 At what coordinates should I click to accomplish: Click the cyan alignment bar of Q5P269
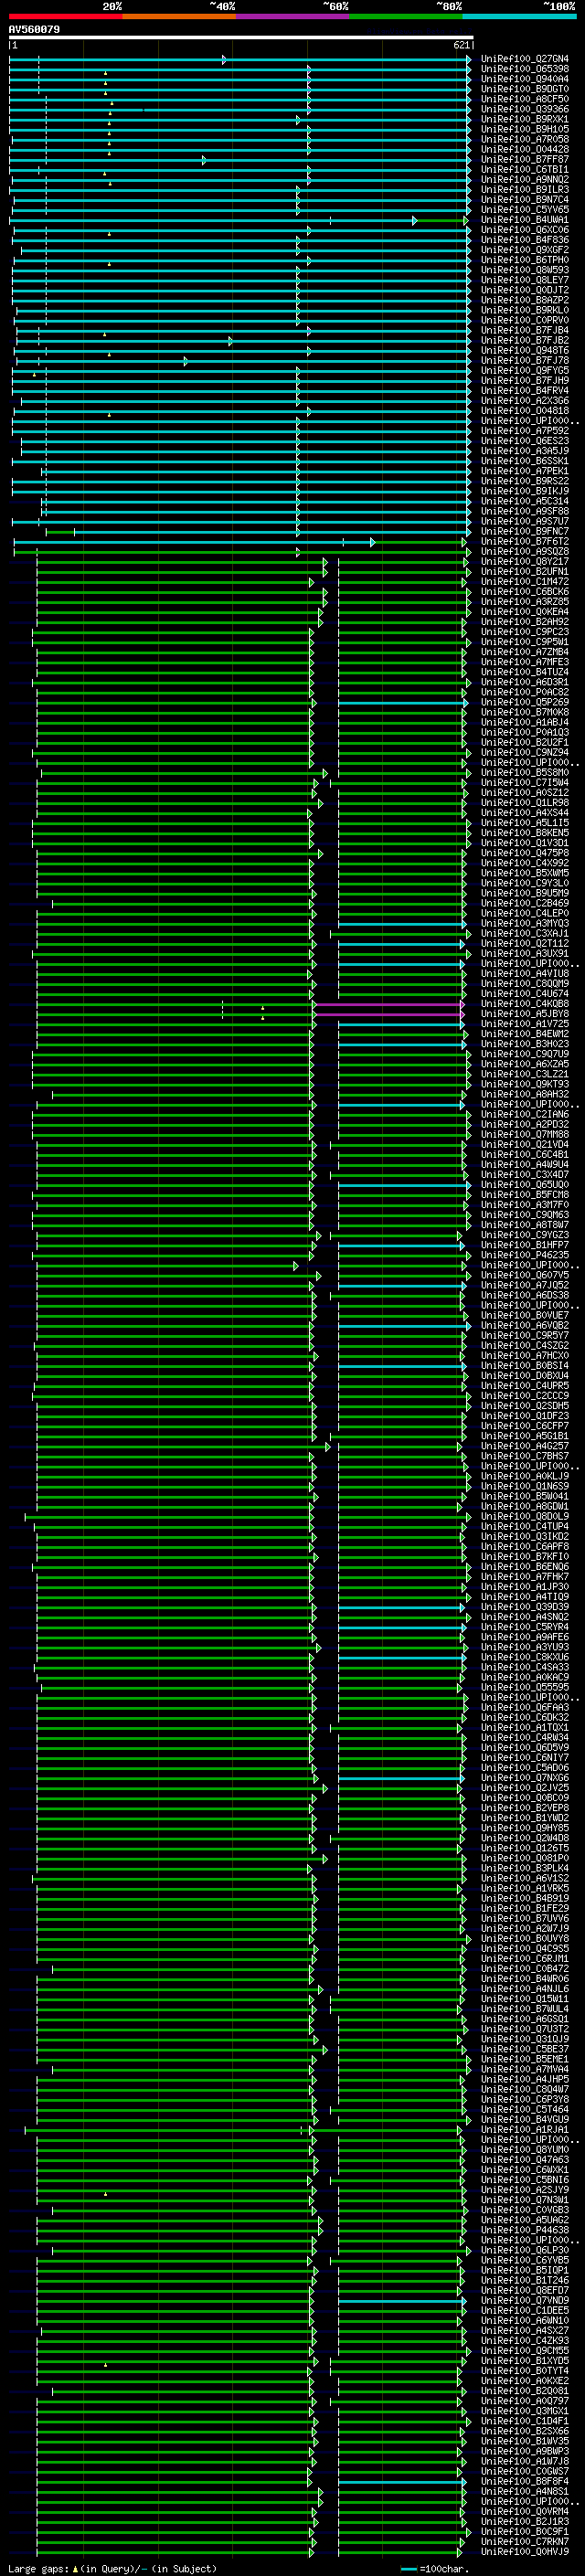(402, 703)
